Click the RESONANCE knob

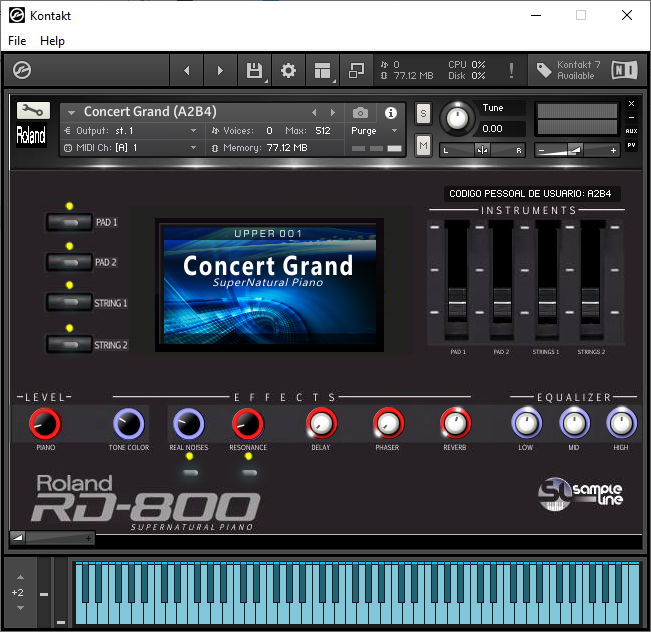point(248,424)
